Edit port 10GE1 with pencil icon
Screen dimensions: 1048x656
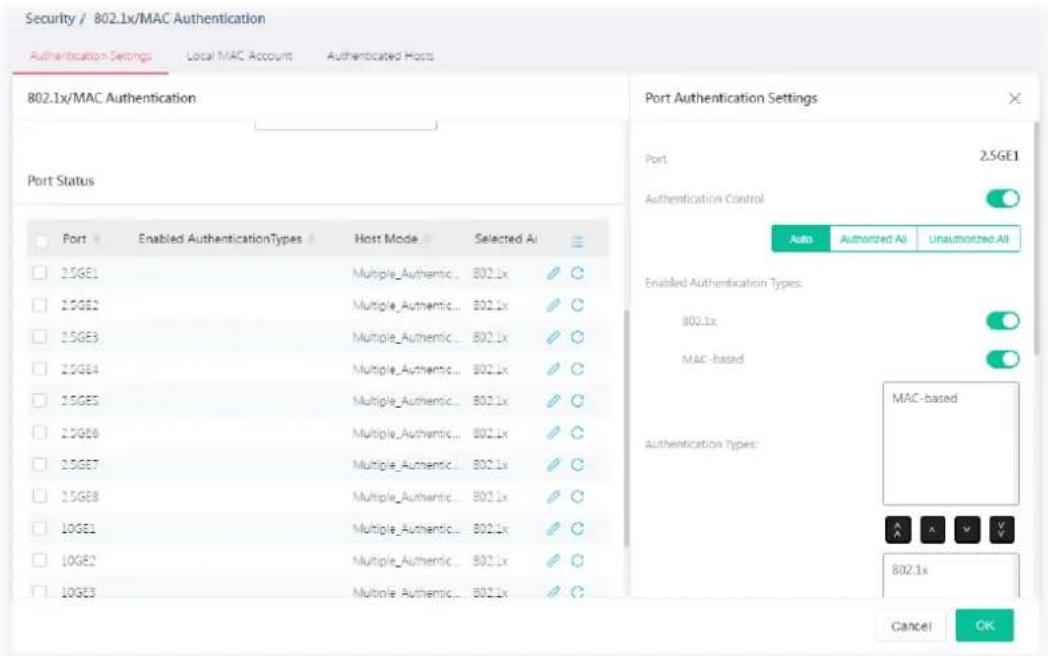click(553, 528)
